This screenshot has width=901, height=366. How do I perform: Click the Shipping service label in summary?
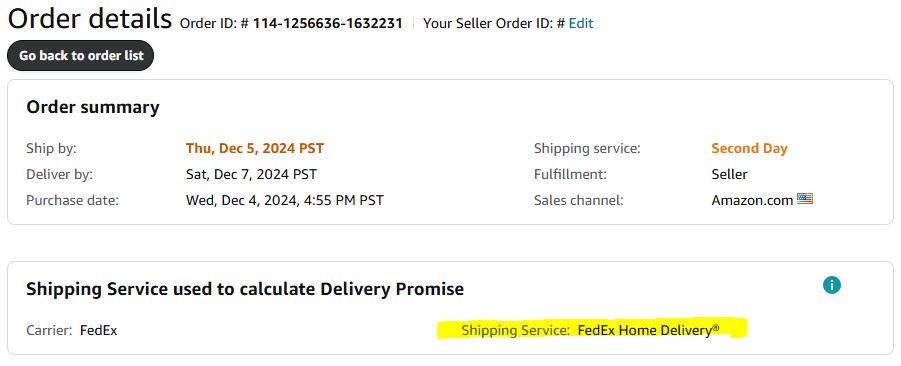(x=587, y=148)
